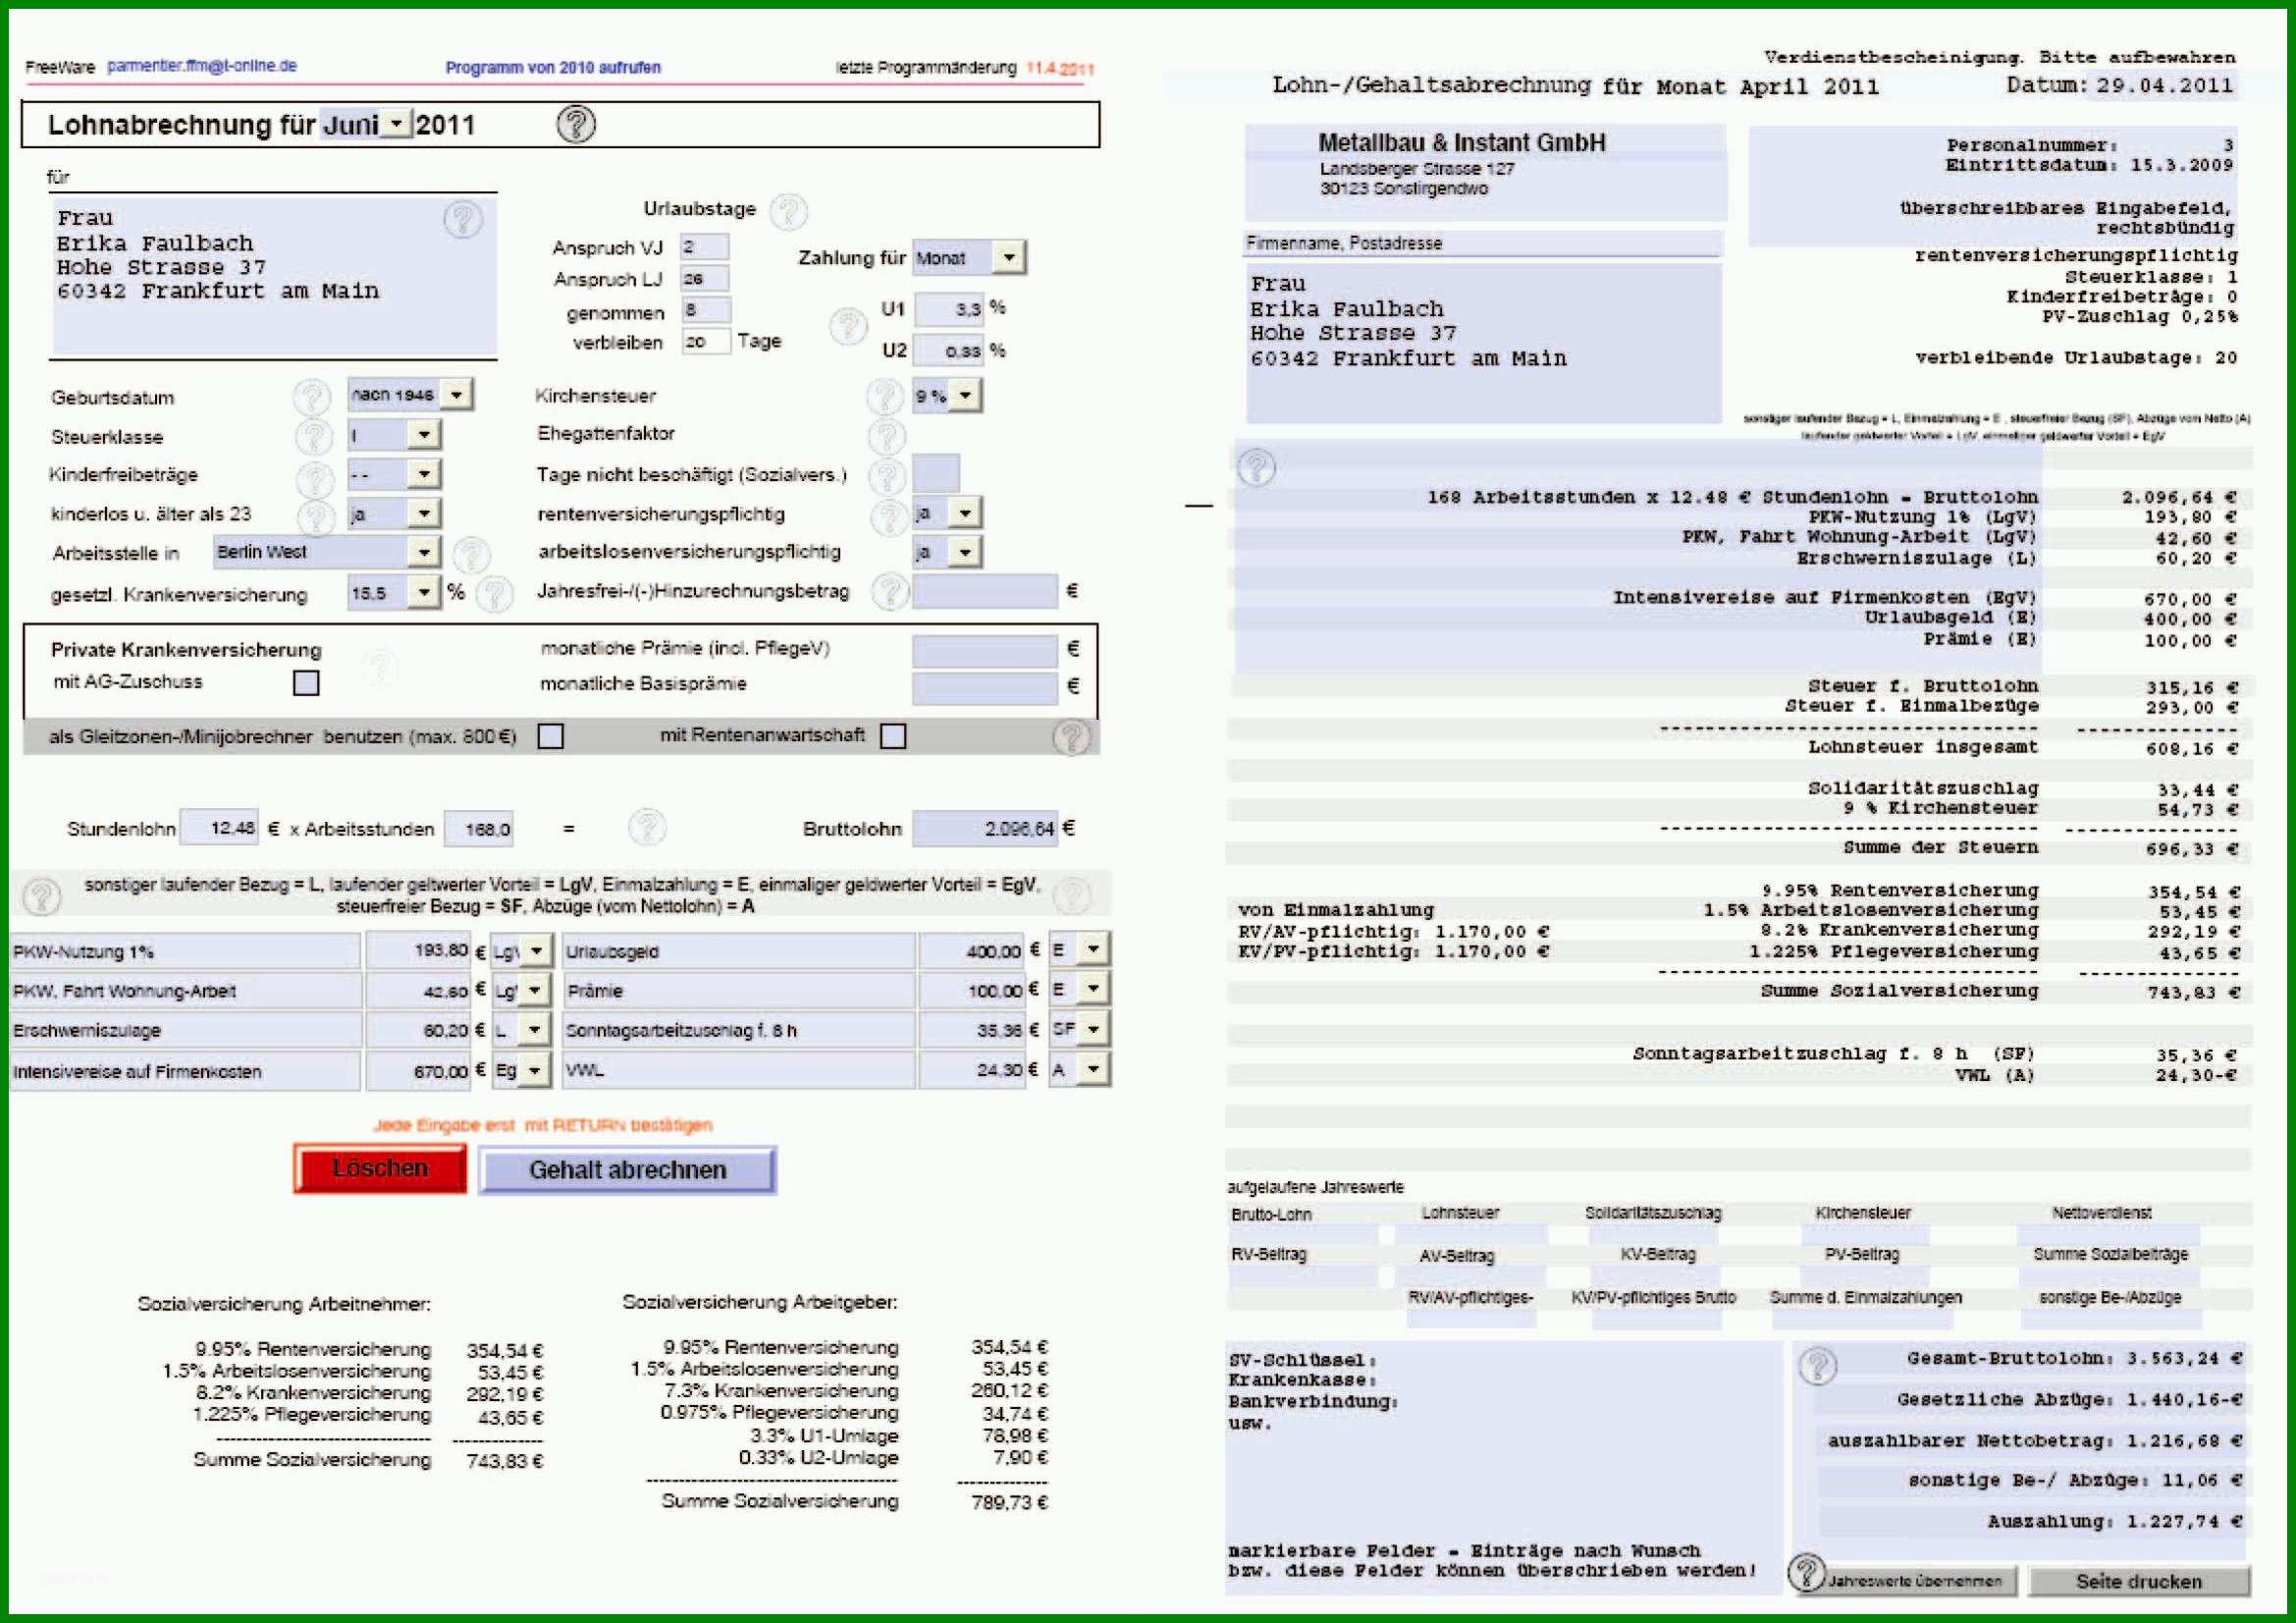Open Steuerklasse help question mark
Screen dimensions: 2296x1623
pyautogui.click(x=313, y=437)
